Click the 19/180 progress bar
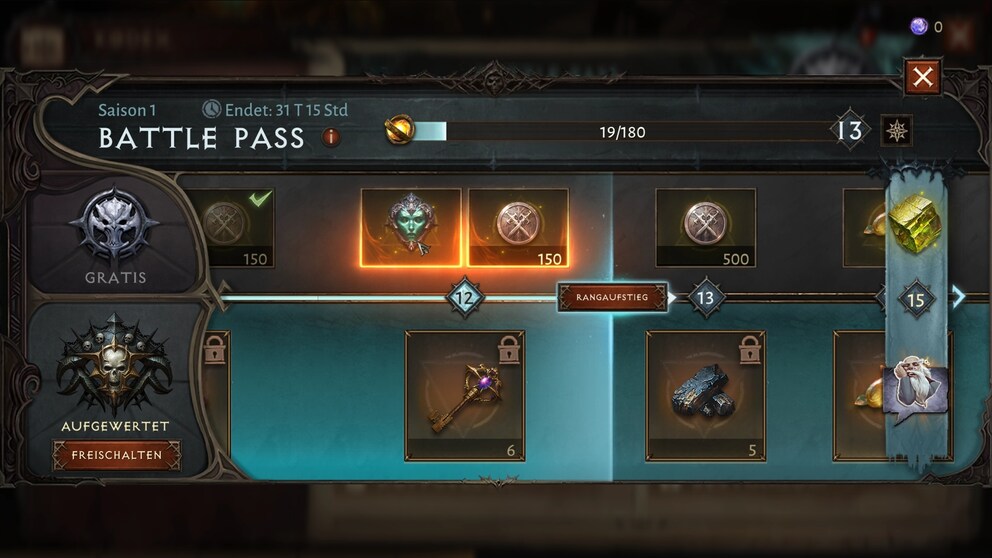The width and height of the screenshot is (992, 558). 623,132
